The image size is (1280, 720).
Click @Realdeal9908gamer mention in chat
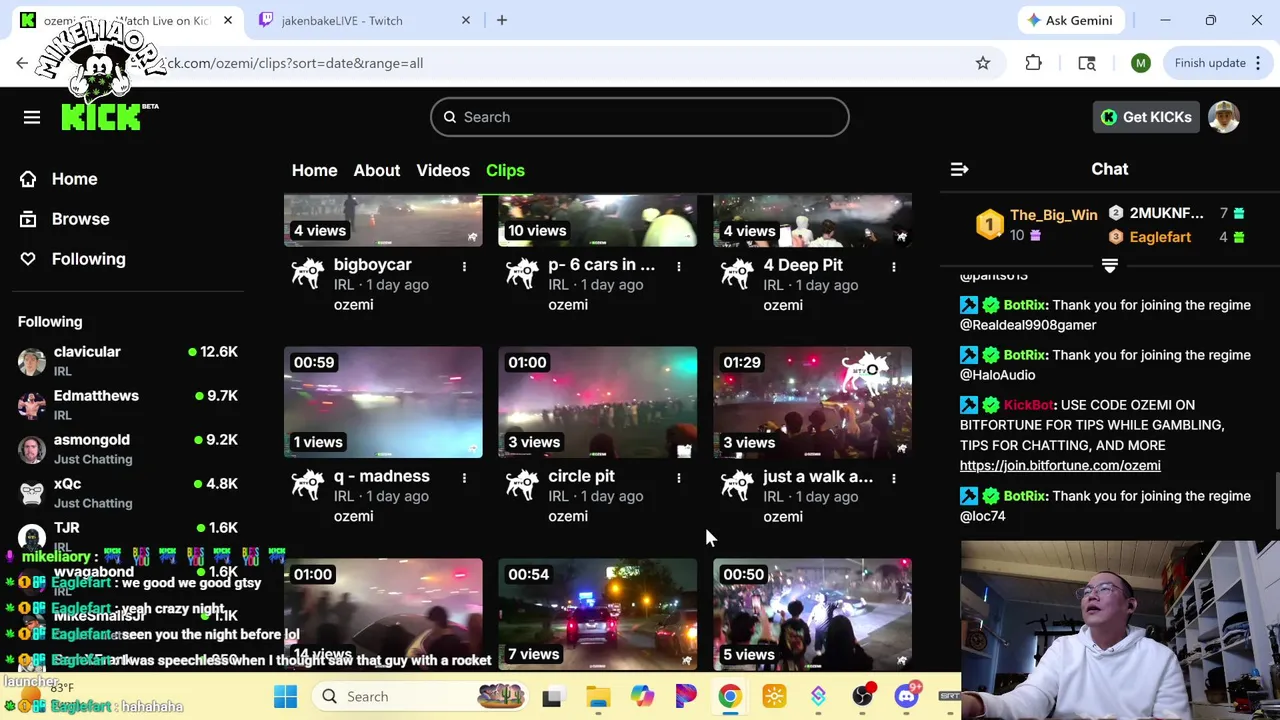(x=1028, y=325)
